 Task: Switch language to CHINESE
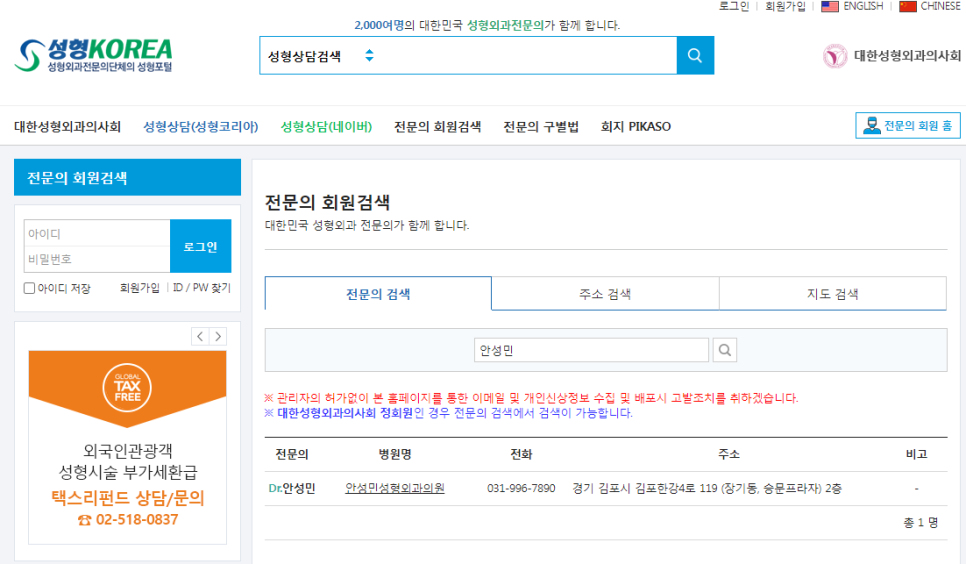940,6
